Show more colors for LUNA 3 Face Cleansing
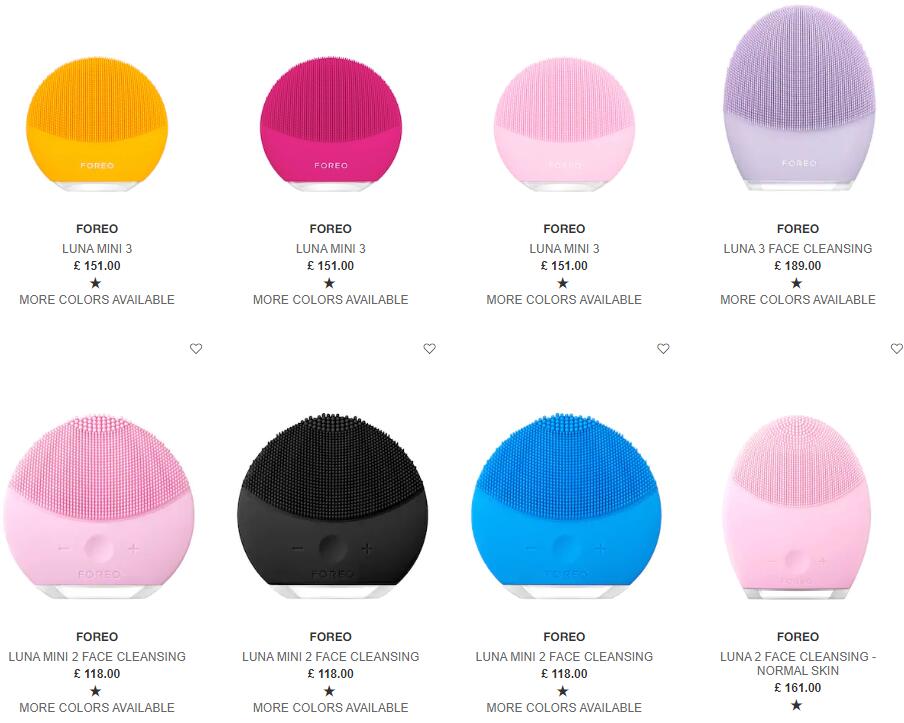This screenshot has height=723, width=904. click(798, 300)
